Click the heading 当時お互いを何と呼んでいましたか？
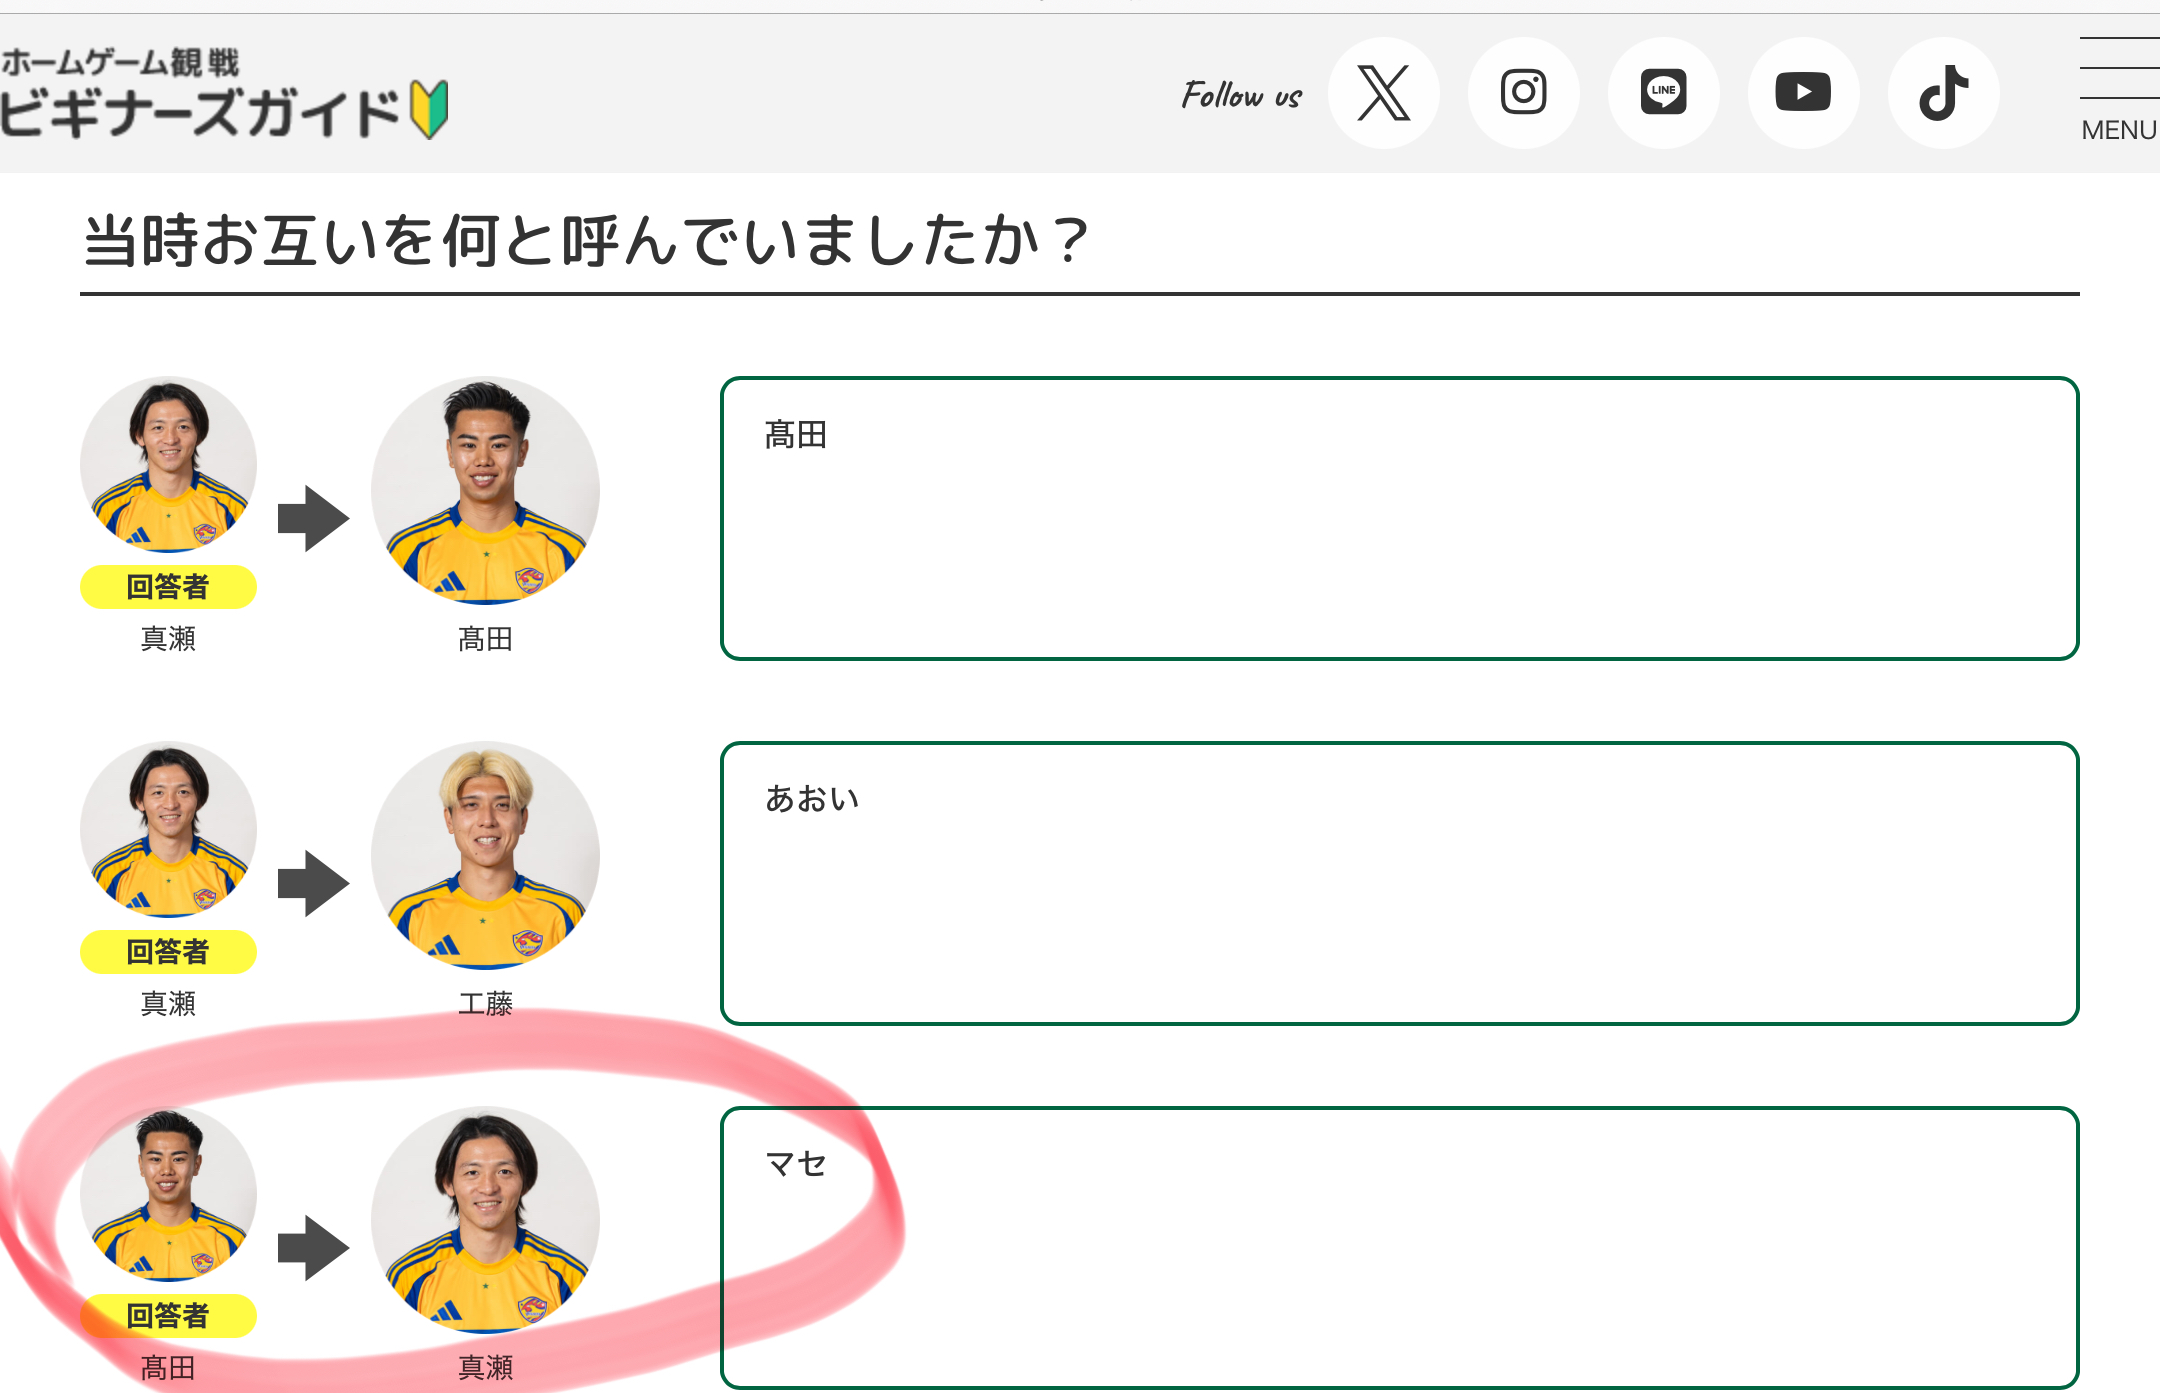The image size is (2160, 1393). [x=586, y=240]
